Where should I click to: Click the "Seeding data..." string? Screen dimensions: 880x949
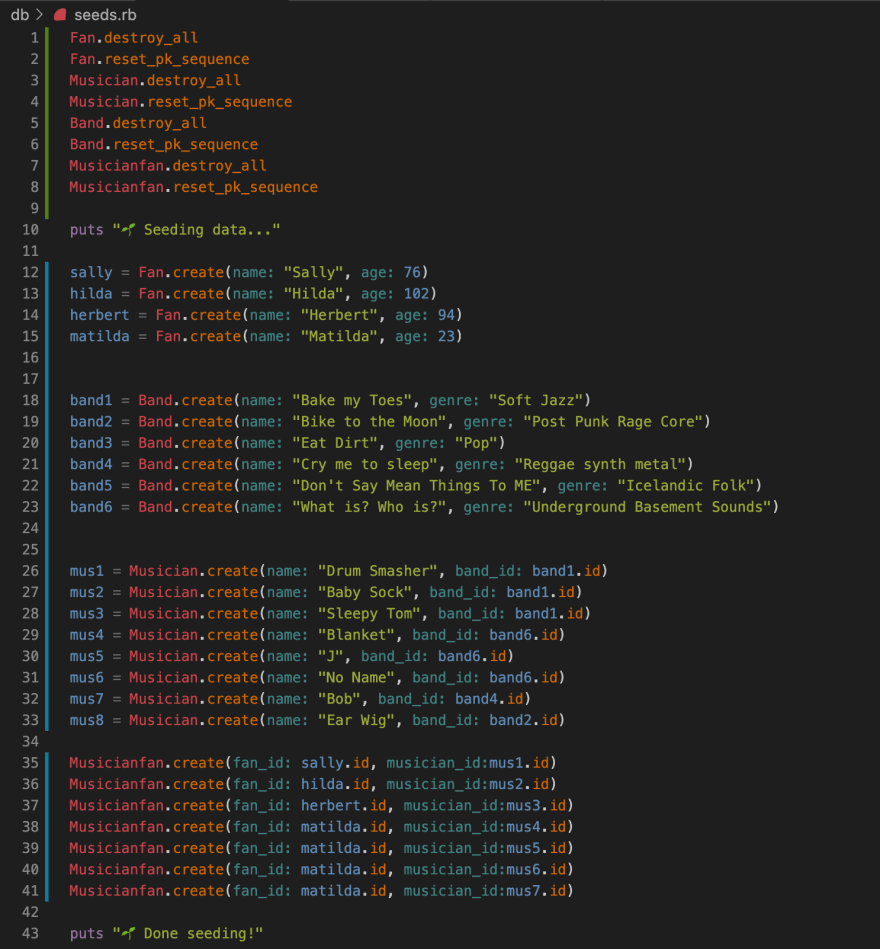[x=196, y=229]
